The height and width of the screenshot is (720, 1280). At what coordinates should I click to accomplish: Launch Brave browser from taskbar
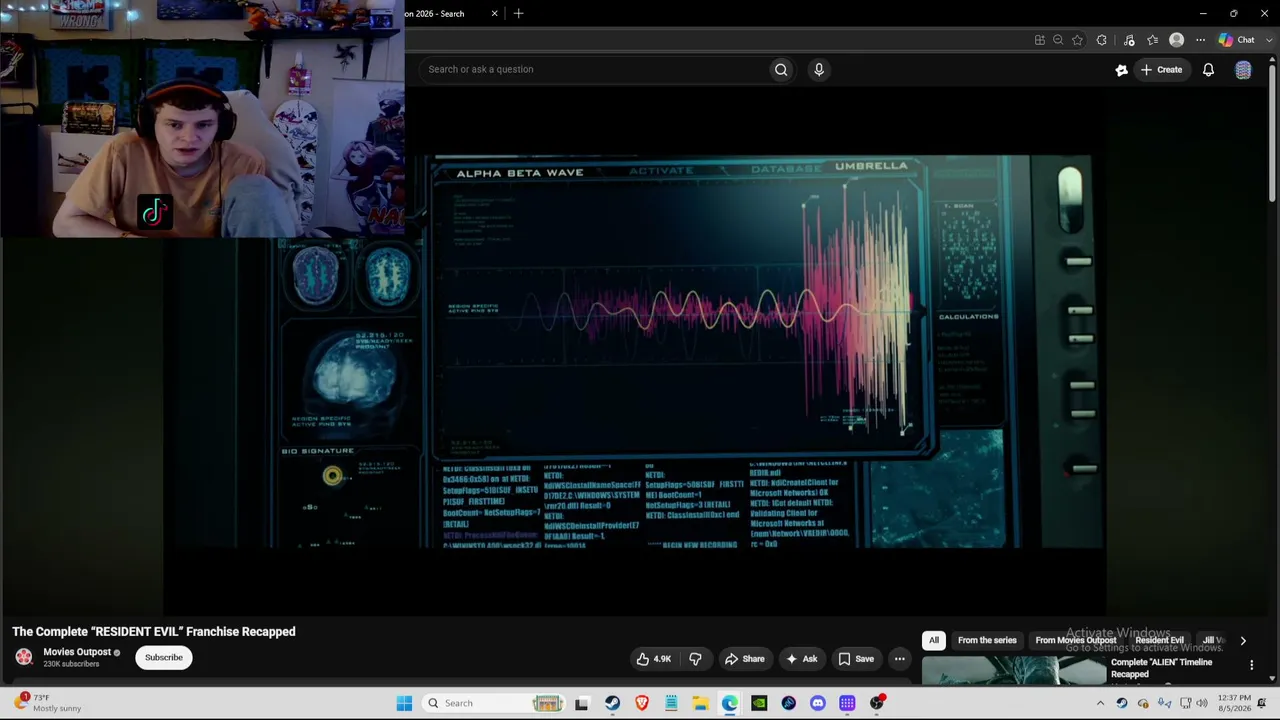pos(642,703)
